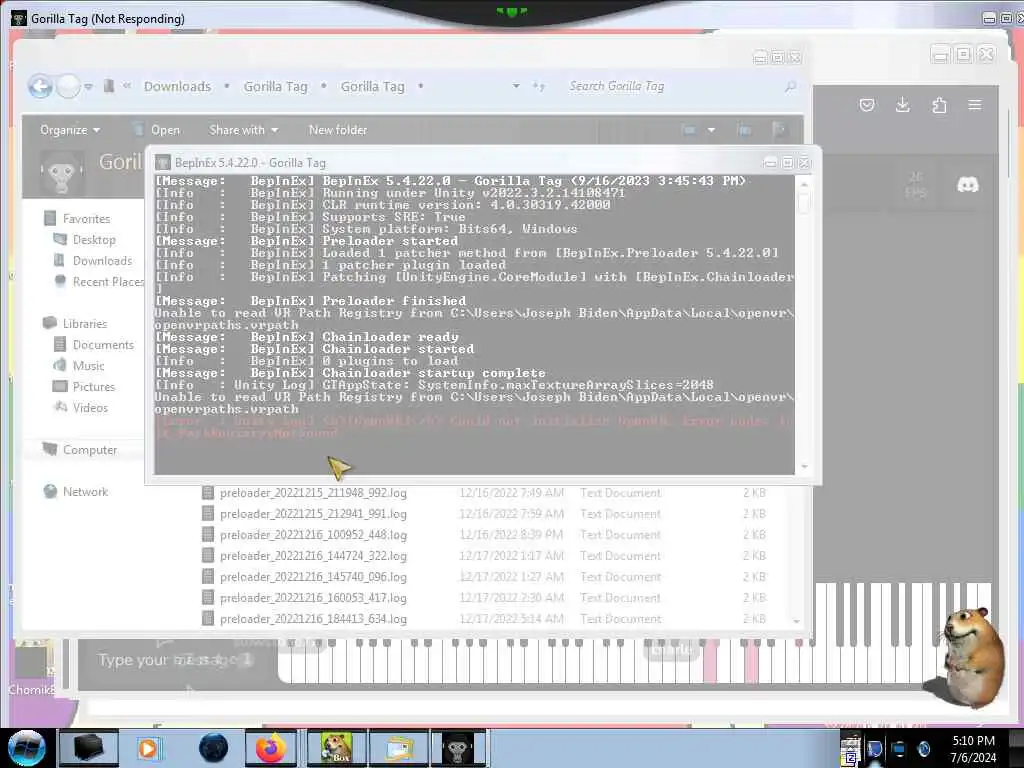Toggle the preview pane icon
This screenshot has height=768, width=1024.
click(744, 130)
